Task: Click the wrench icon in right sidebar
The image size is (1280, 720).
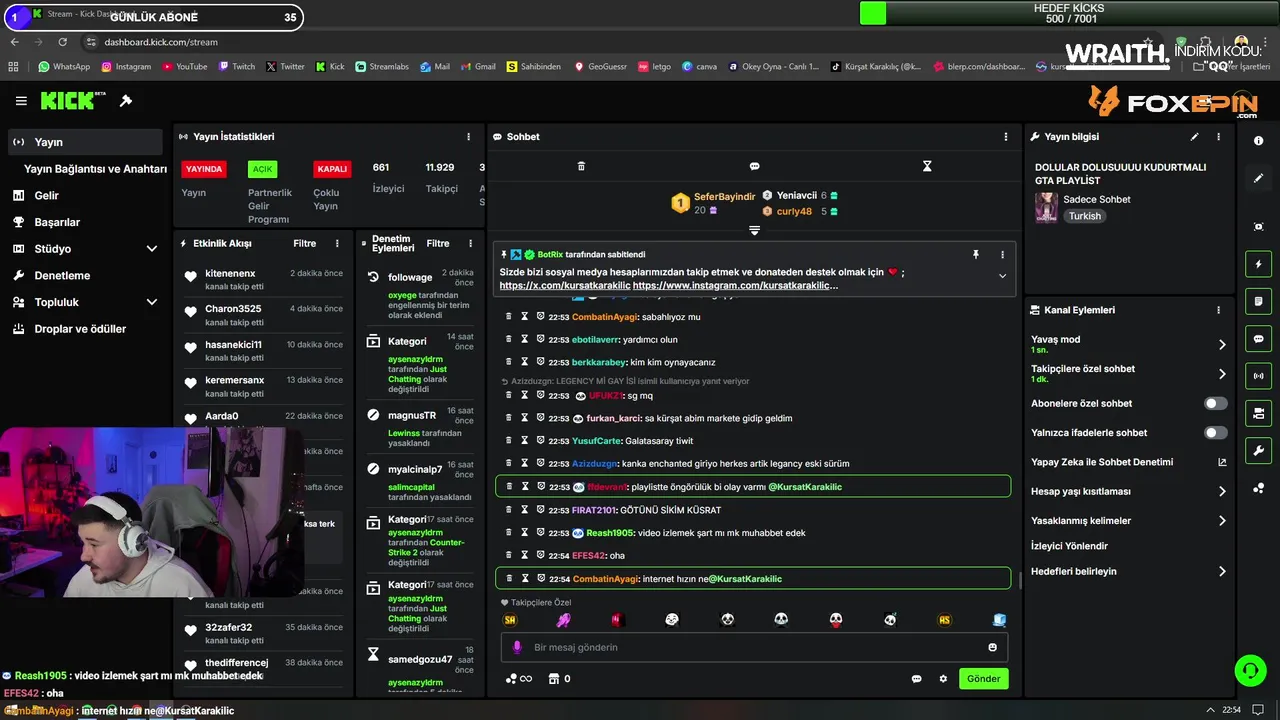Action: click(1258, 451)
